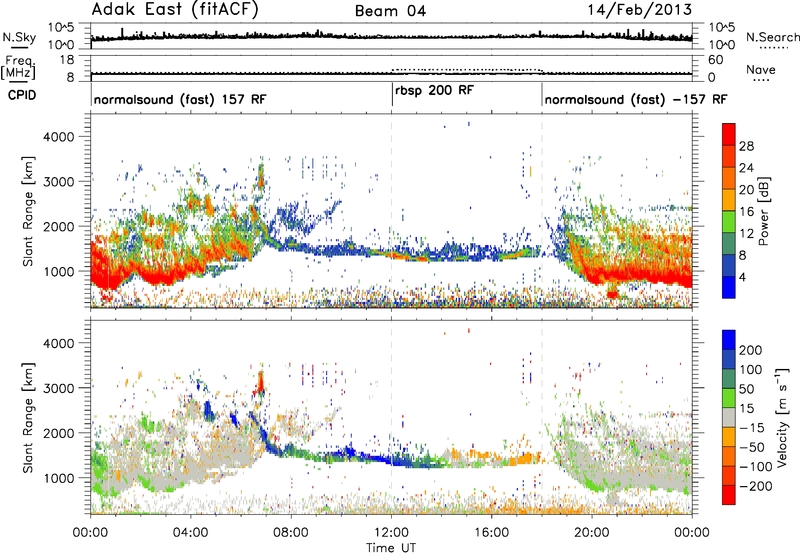
Task: Click the 'Beam 04' label
Action: 390,11
